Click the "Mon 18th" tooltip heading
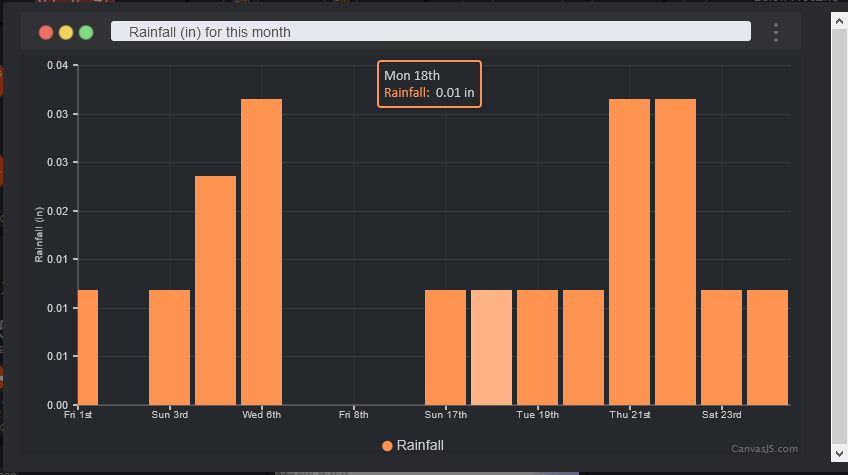The width and height of the screenshot is (848, 475). click(x=412, y=76)
